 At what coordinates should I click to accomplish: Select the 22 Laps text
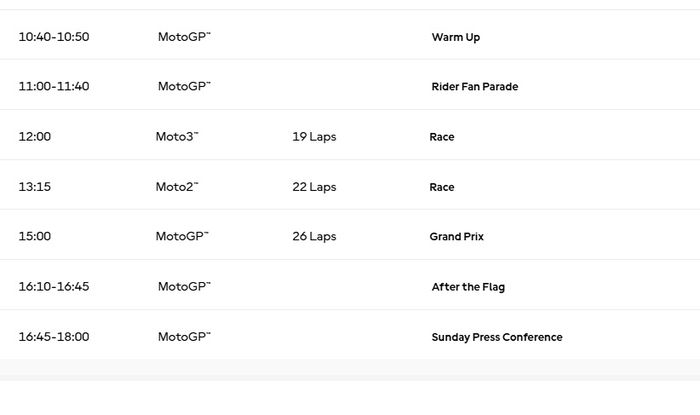coord(314,187)
